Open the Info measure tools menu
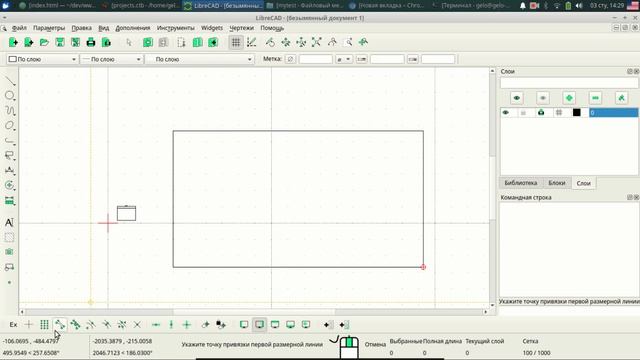The image size is (640, 360). coord(9,200)
